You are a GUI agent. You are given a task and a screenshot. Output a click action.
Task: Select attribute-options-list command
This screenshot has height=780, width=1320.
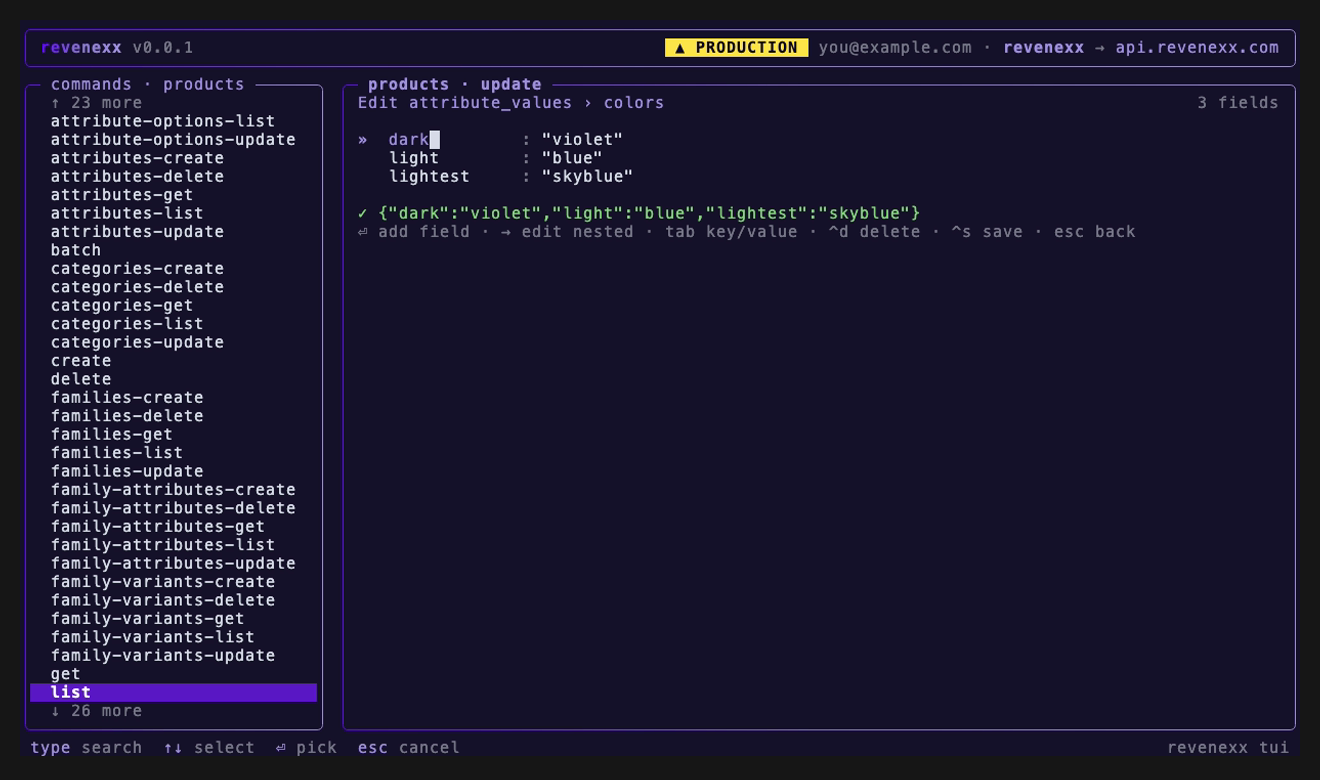click(x=163, y=121)
